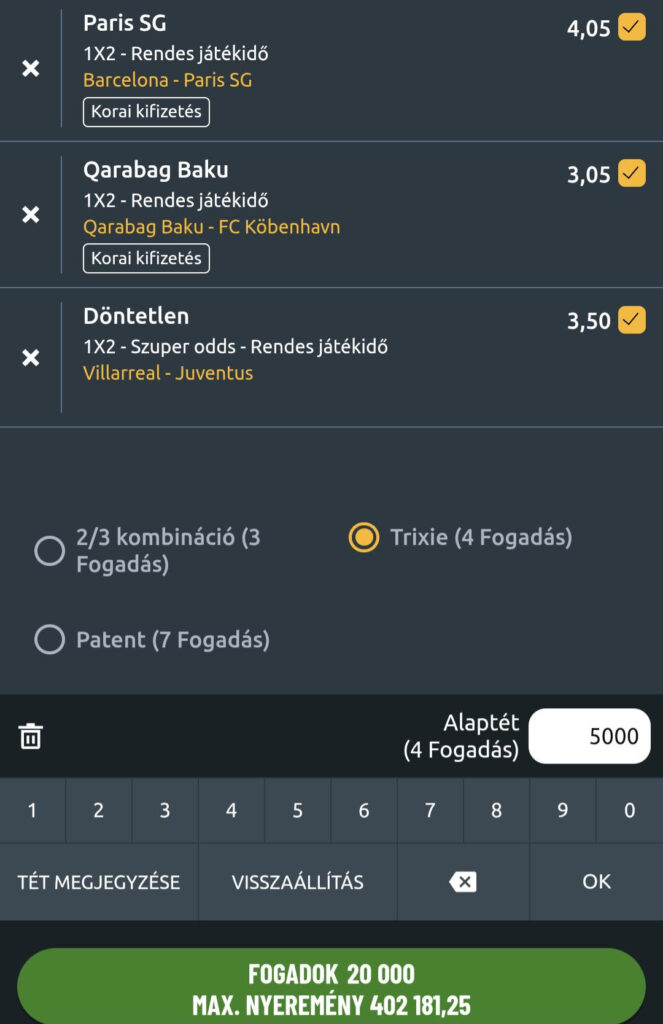Remove the Paris SG bet selection
663x1024 pixels.
point(31,69)
